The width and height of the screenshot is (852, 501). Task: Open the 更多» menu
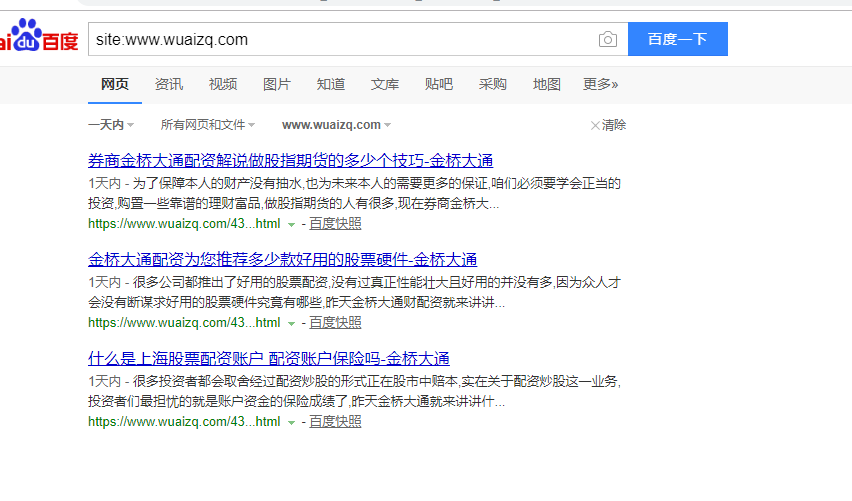pyautogui.click(x=601, y=84)
